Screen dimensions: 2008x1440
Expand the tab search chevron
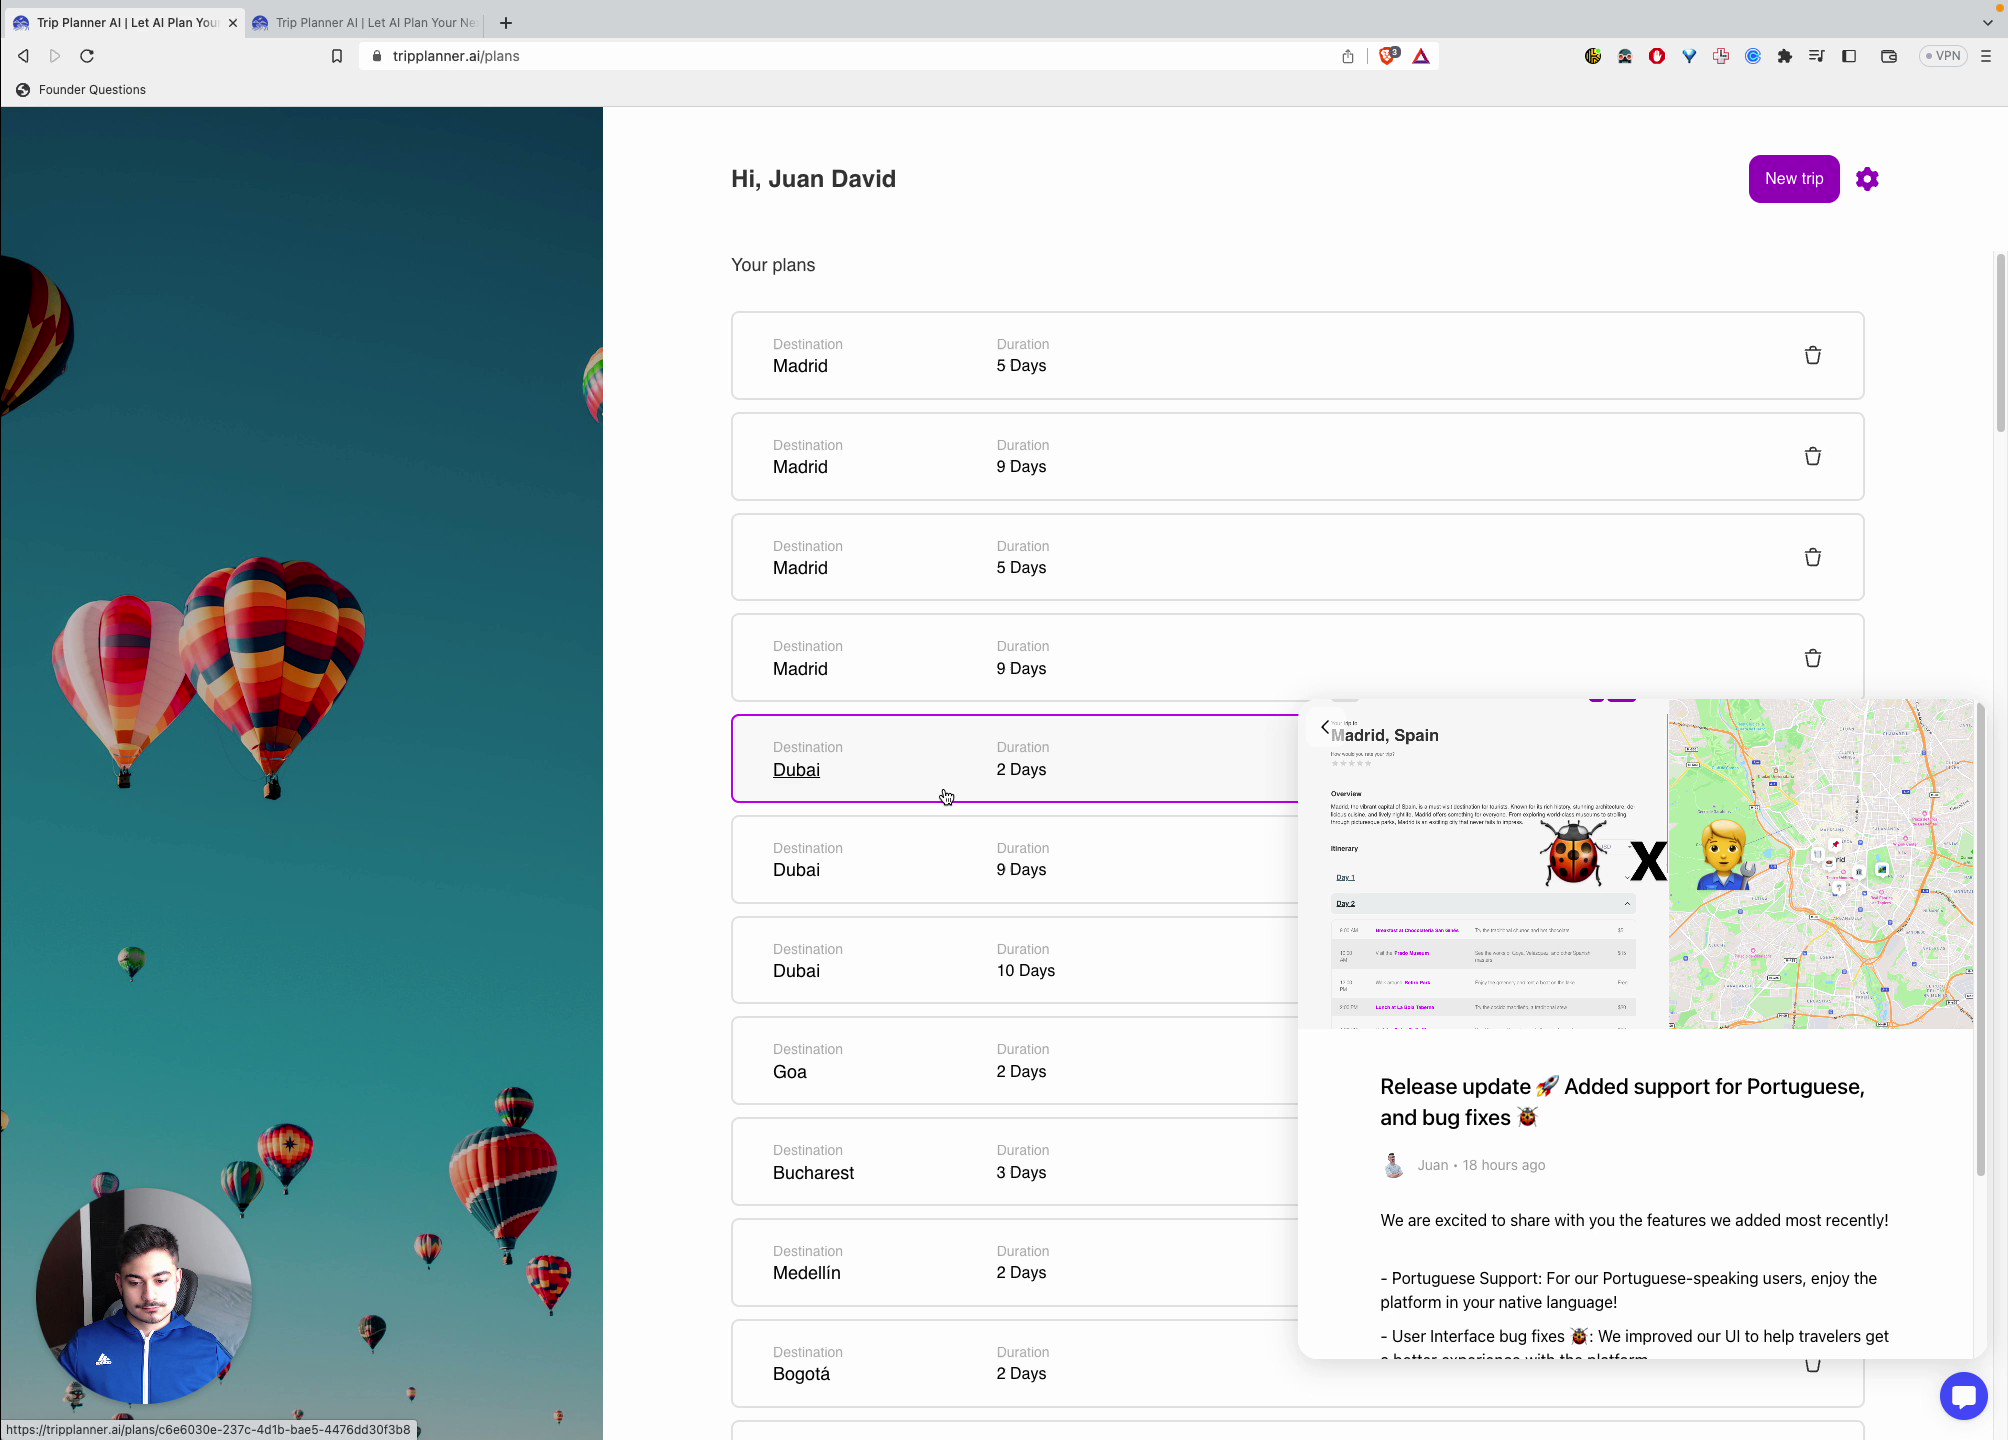[1987, 22]
